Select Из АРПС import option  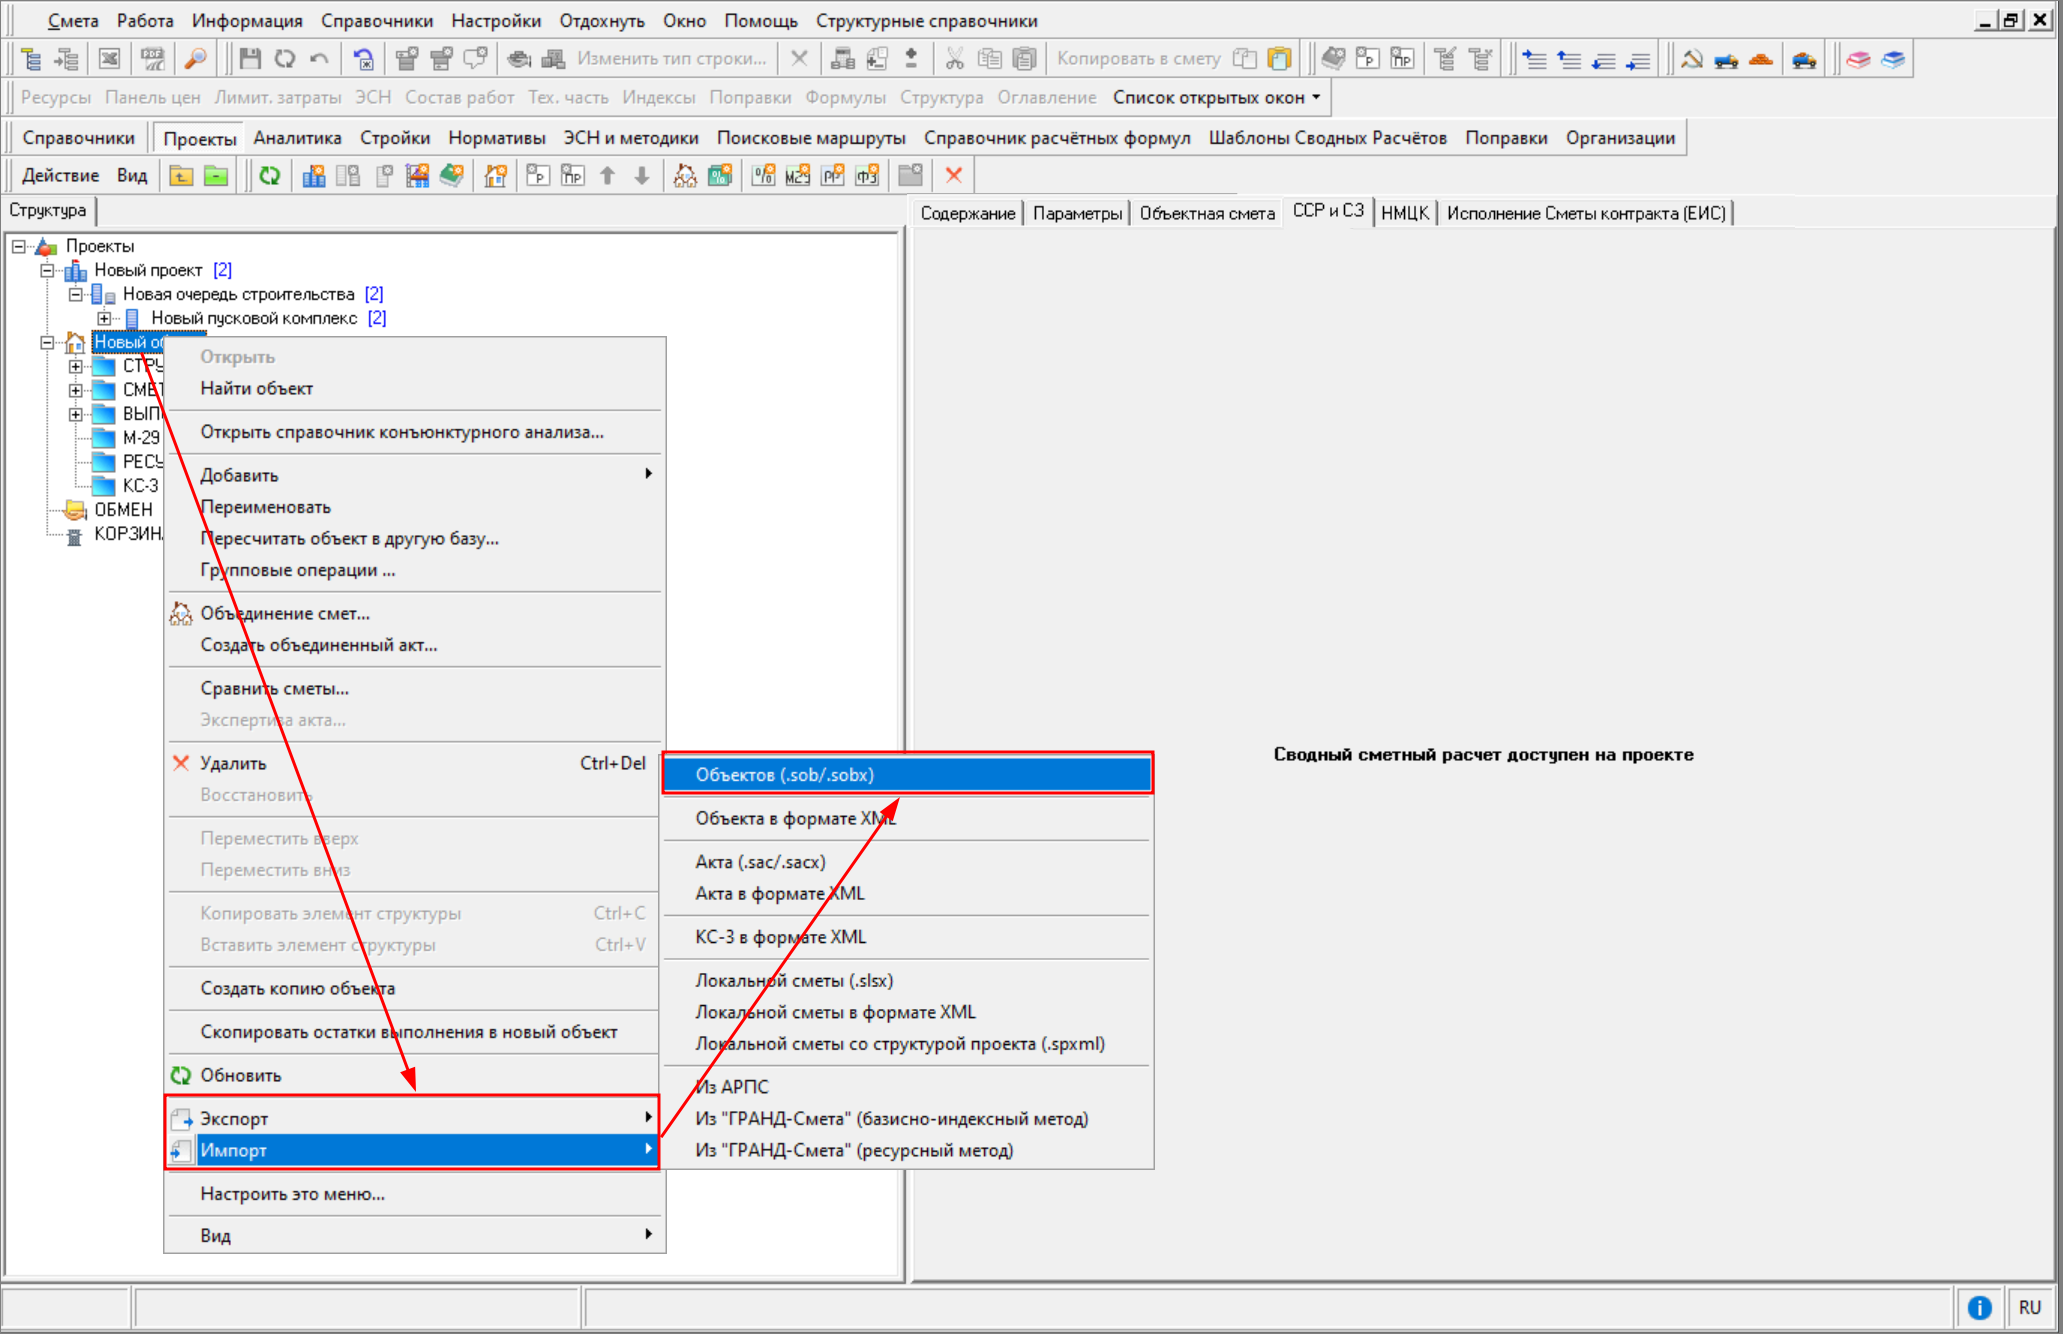[x=908, y=1087]
